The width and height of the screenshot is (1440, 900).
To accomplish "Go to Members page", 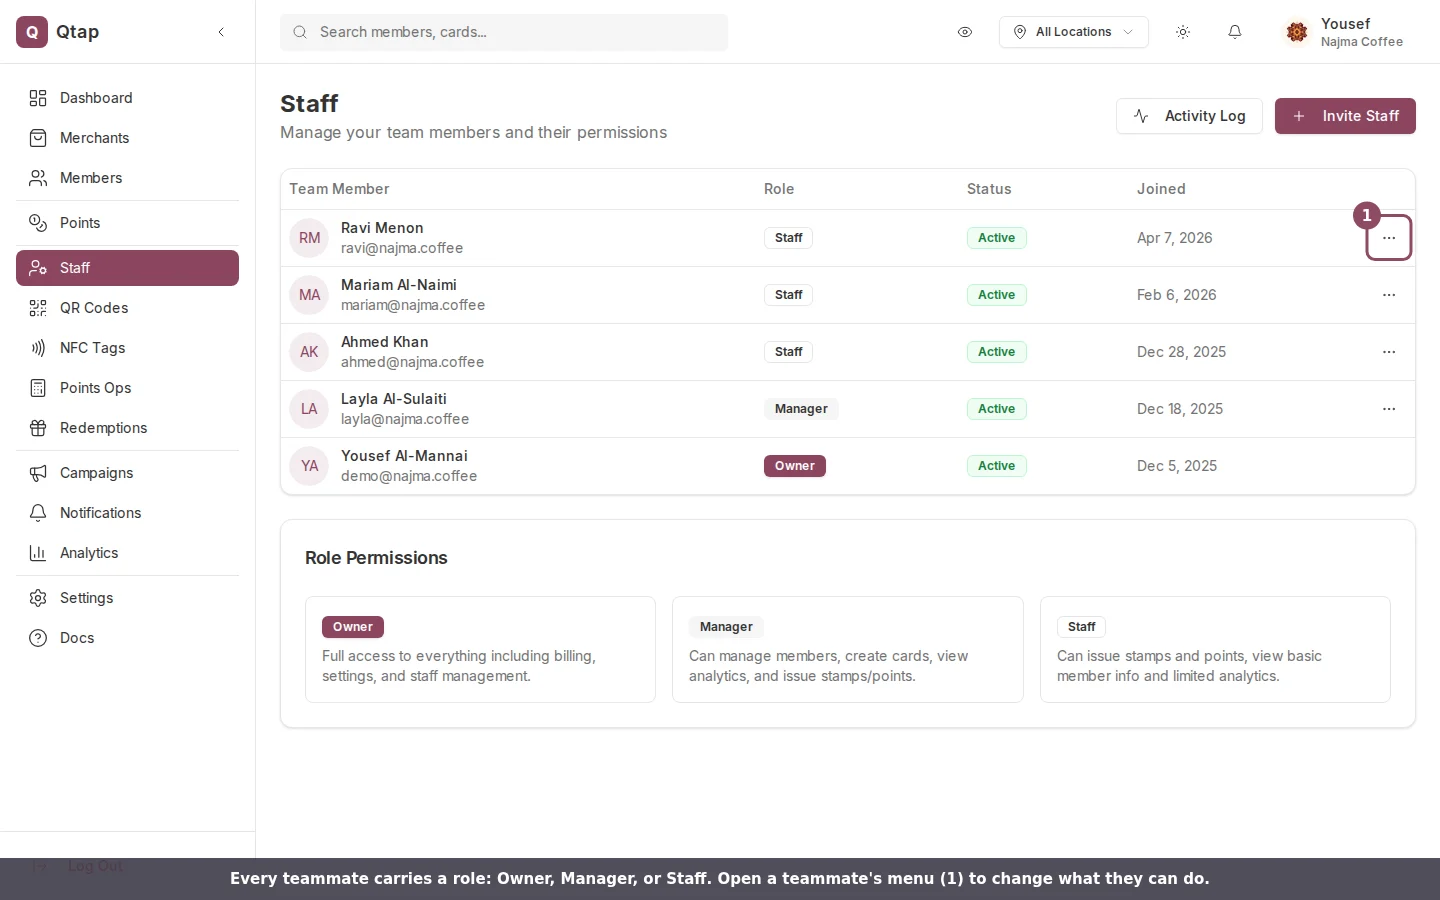I will 127,178.
